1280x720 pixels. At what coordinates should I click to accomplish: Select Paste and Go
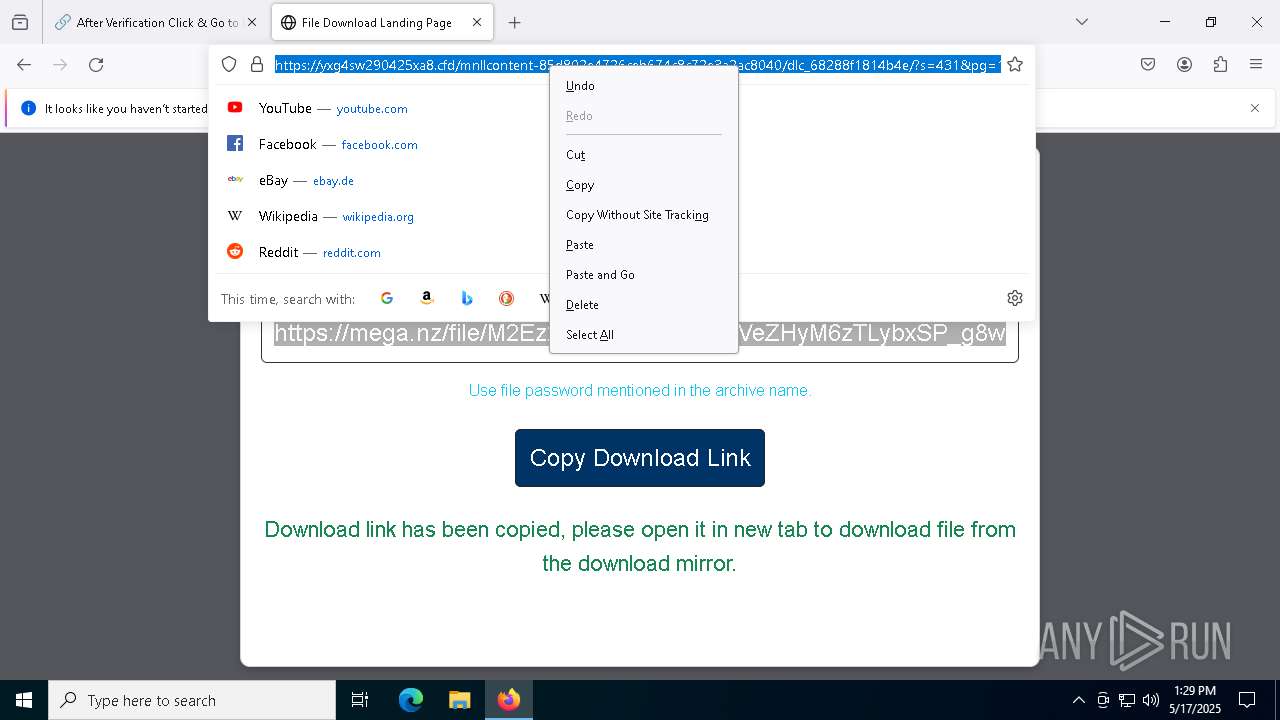[x=644, y=275]
